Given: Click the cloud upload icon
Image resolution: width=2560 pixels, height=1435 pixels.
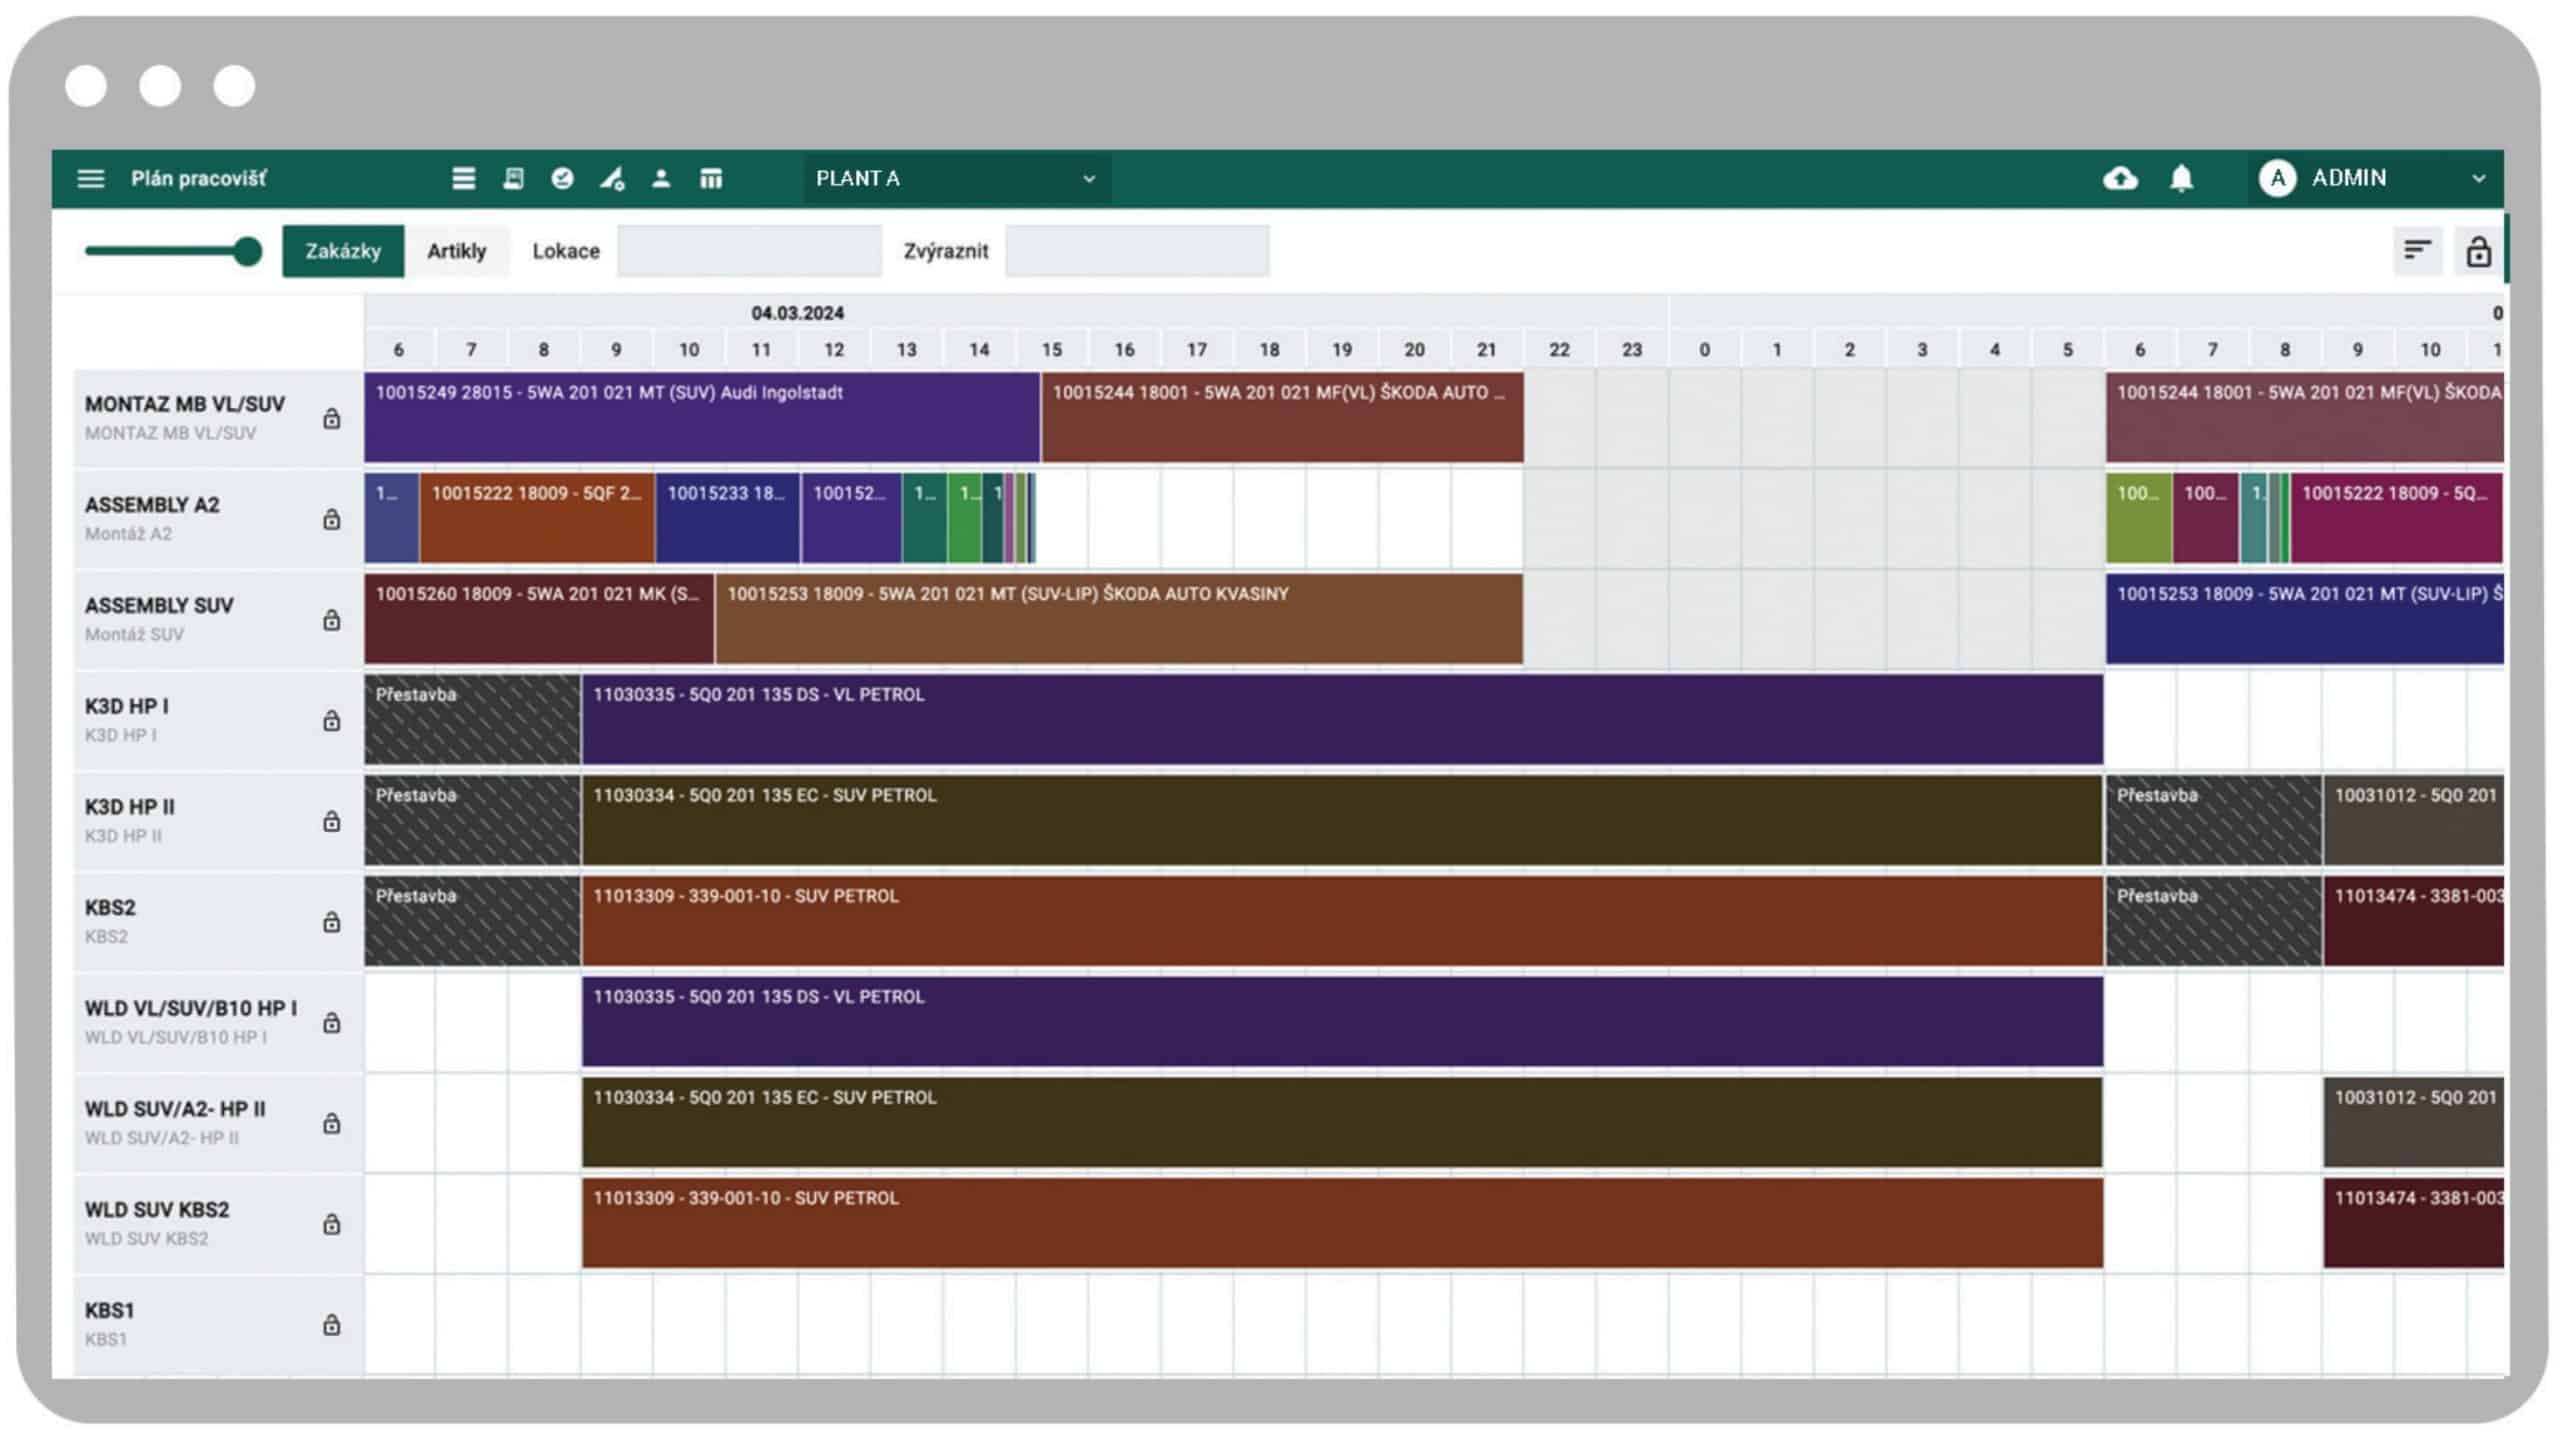Looking at the screenshot, I should (2120, 179).
